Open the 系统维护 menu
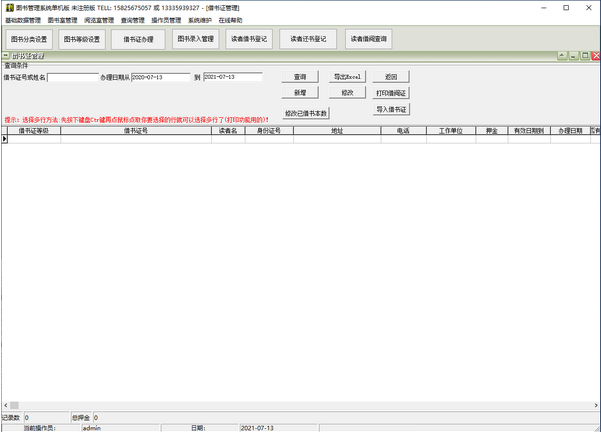 (x=199, y=19)
